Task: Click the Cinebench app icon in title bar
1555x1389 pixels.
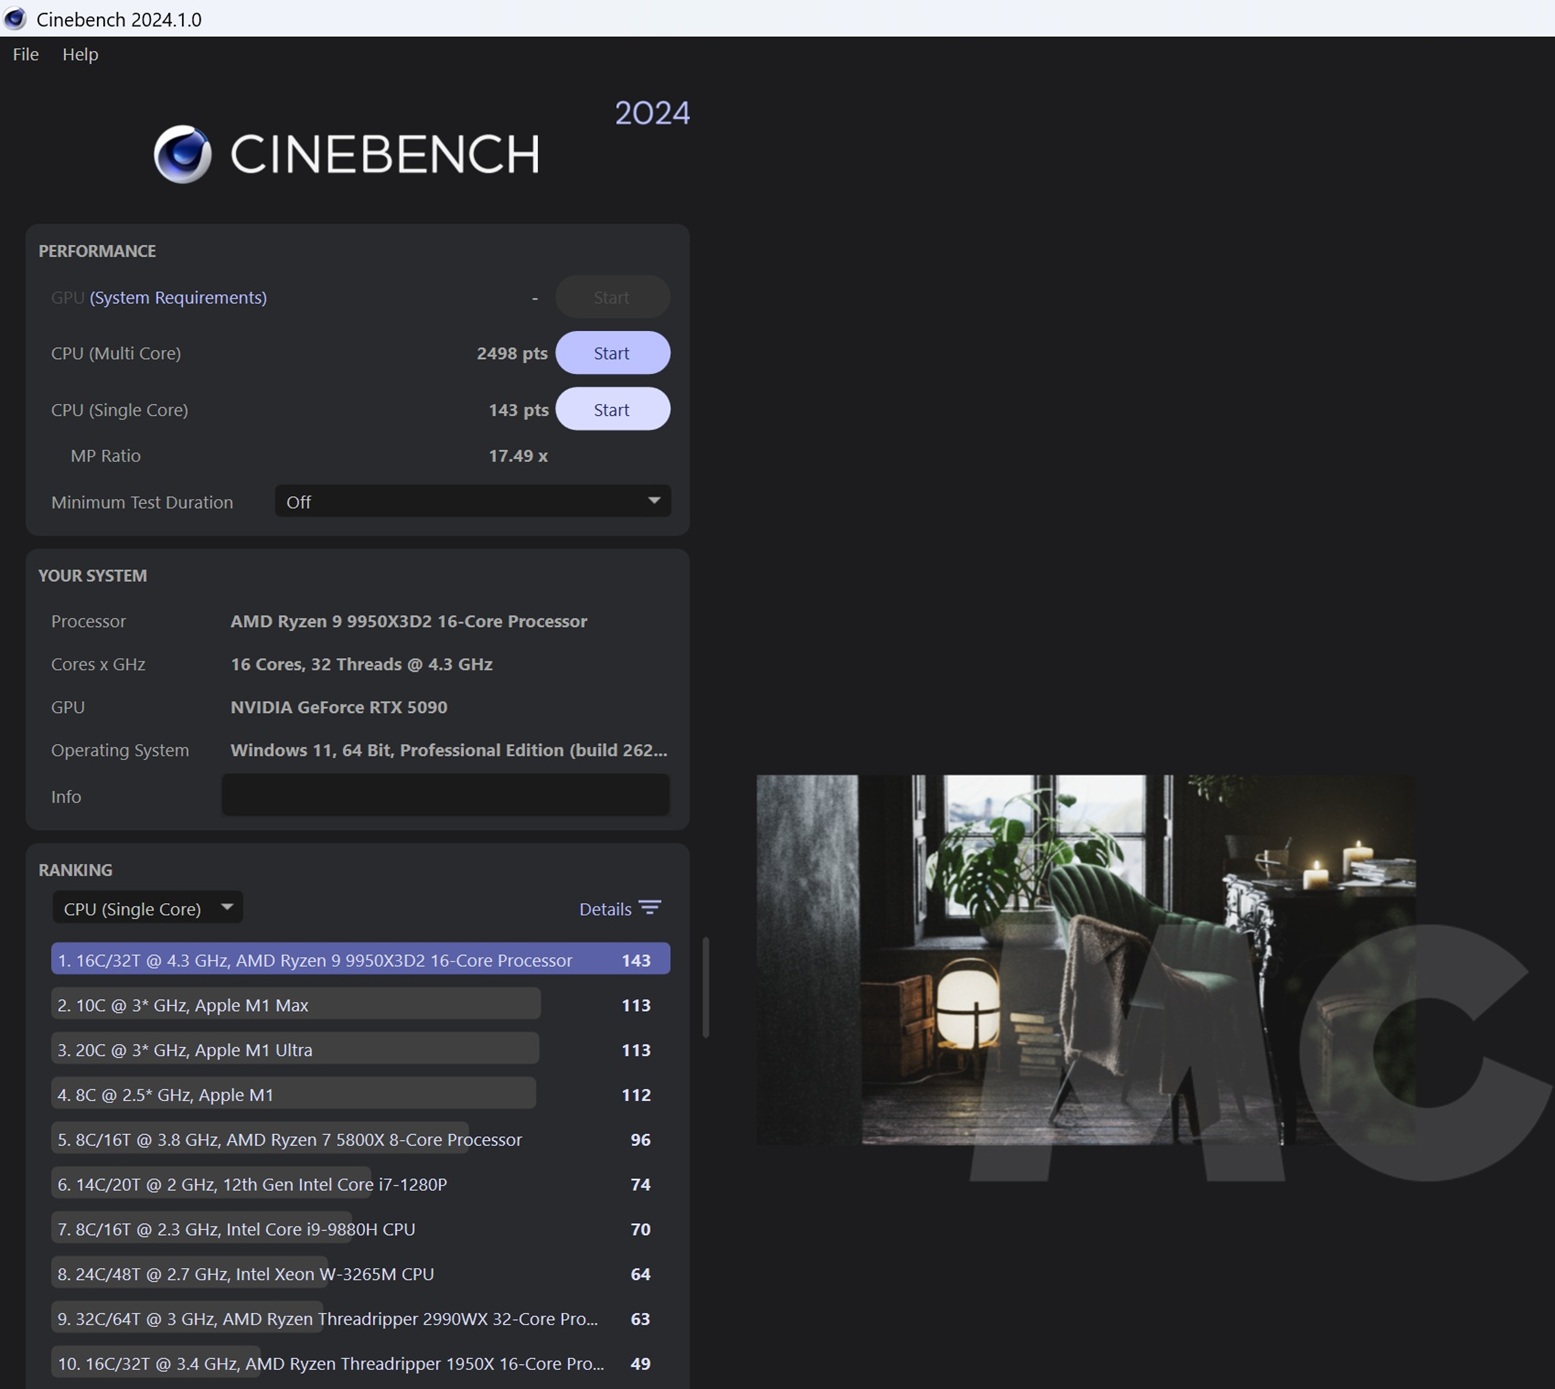Action: (15, 19)
